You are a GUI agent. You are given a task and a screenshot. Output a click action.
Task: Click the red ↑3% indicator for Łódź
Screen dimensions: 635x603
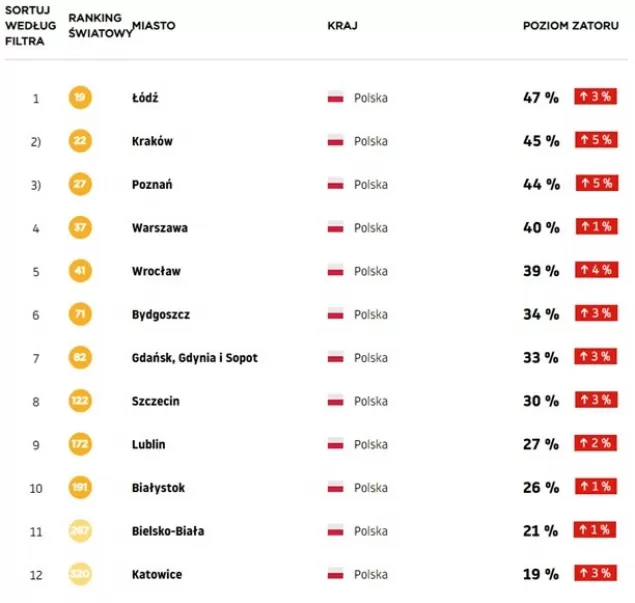tap(595, 96)
